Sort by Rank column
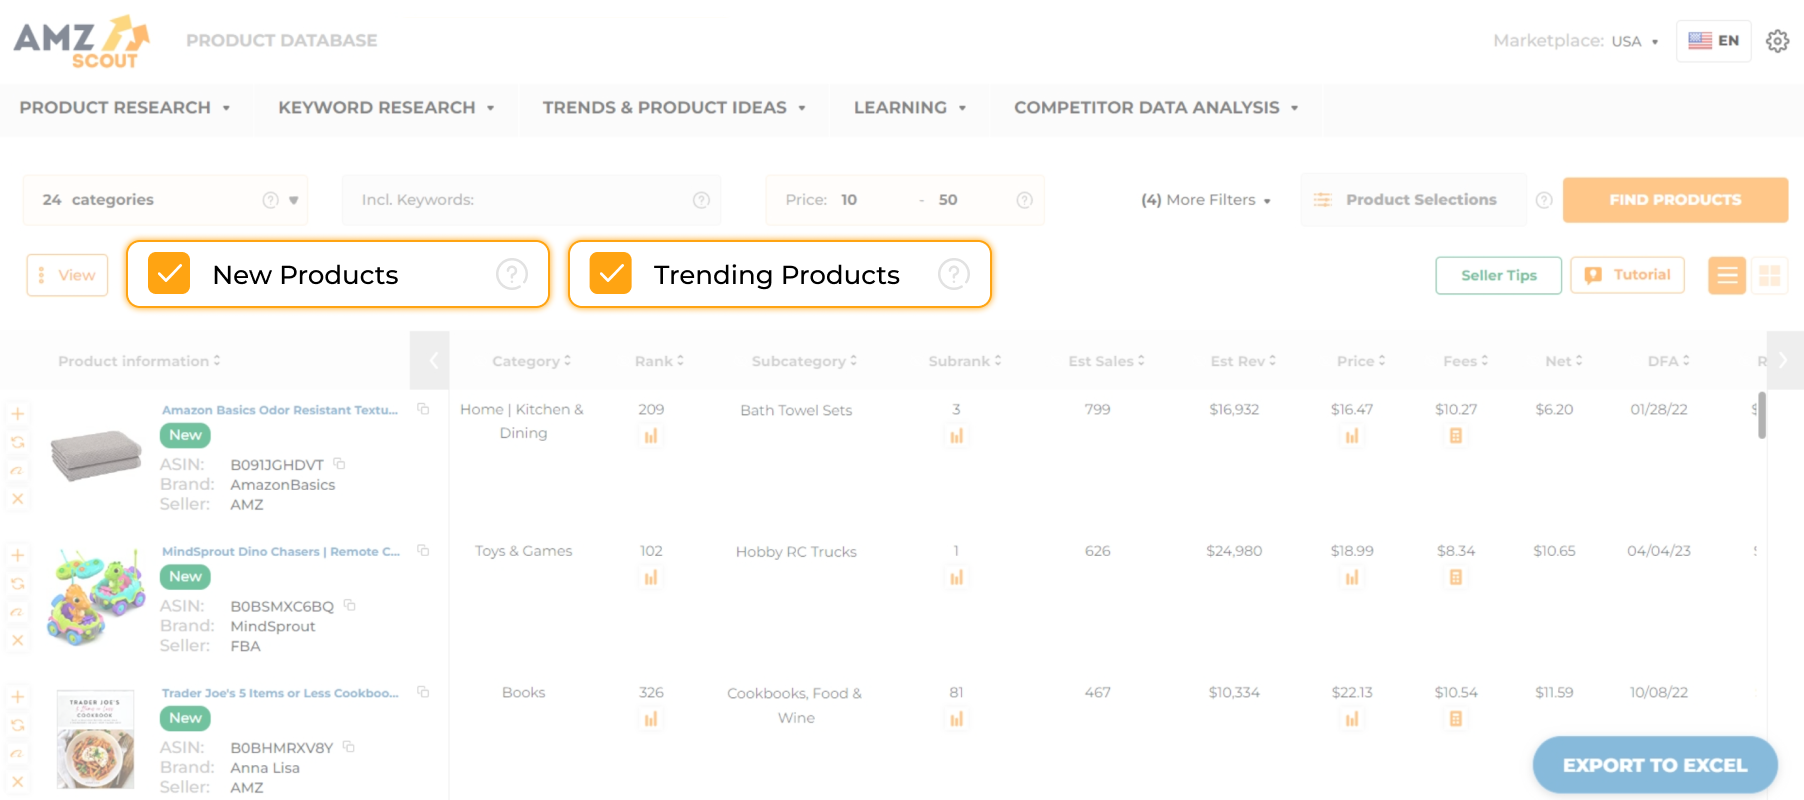The width and height of the screenshot is (1804, 800). (659, 361)
